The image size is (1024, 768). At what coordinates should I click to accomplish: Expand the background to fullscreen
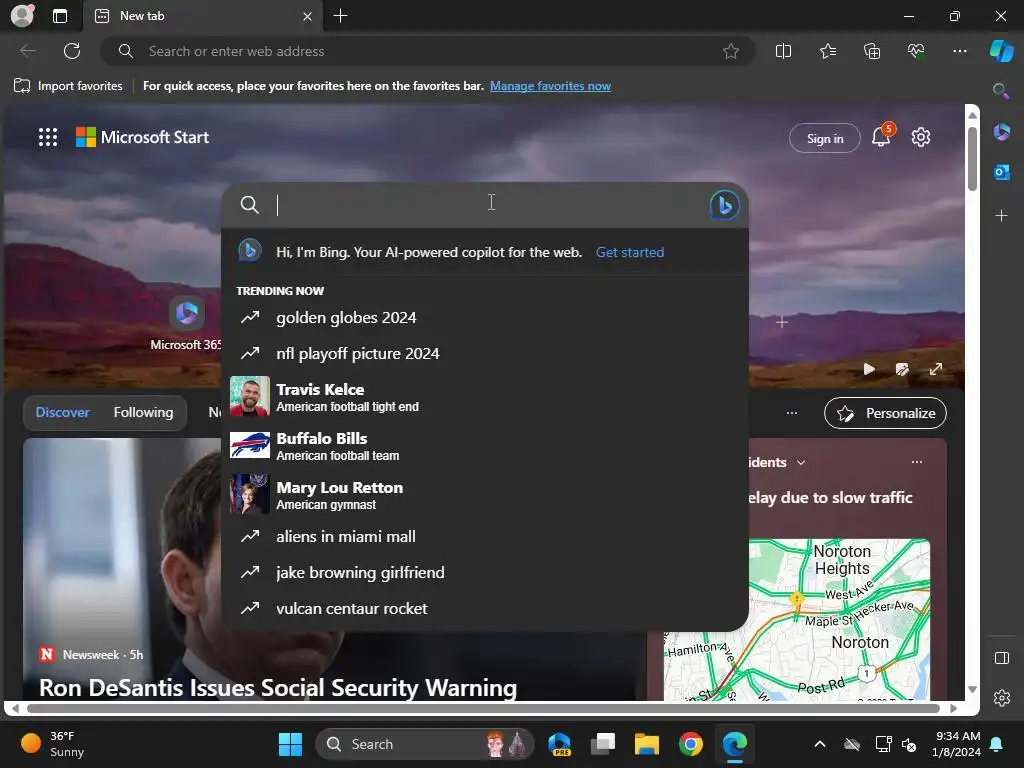click(936, 369)
